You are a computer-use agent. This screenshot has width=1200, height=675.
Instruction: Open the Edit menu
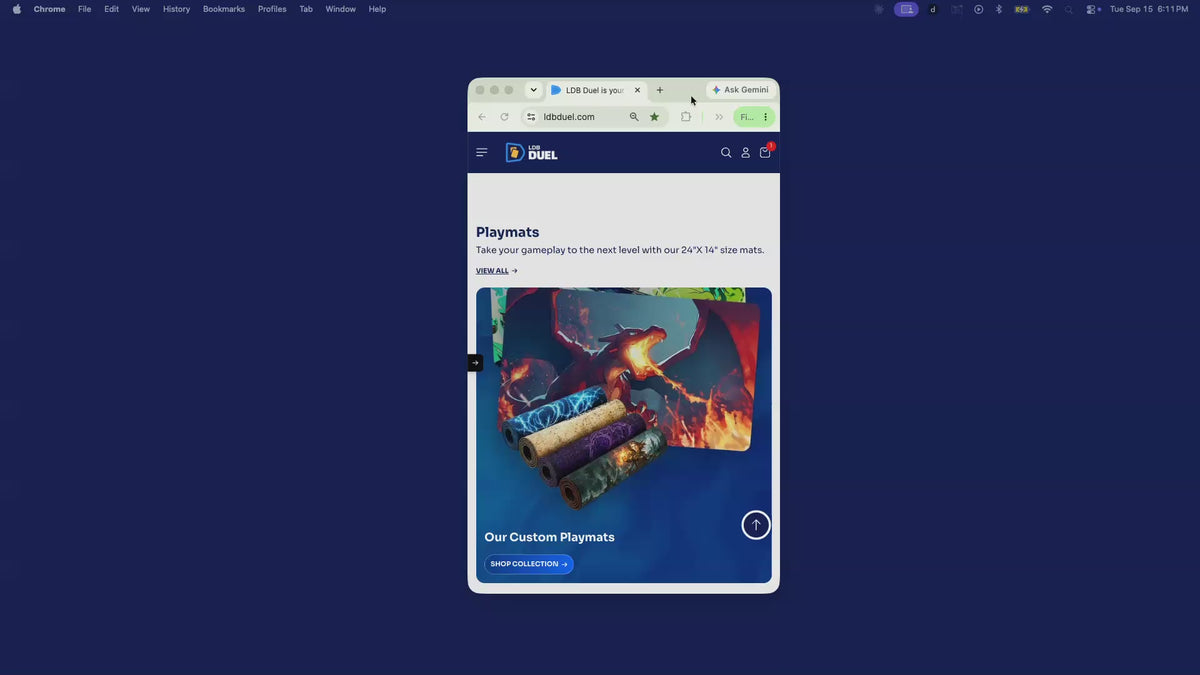(111, 9)
